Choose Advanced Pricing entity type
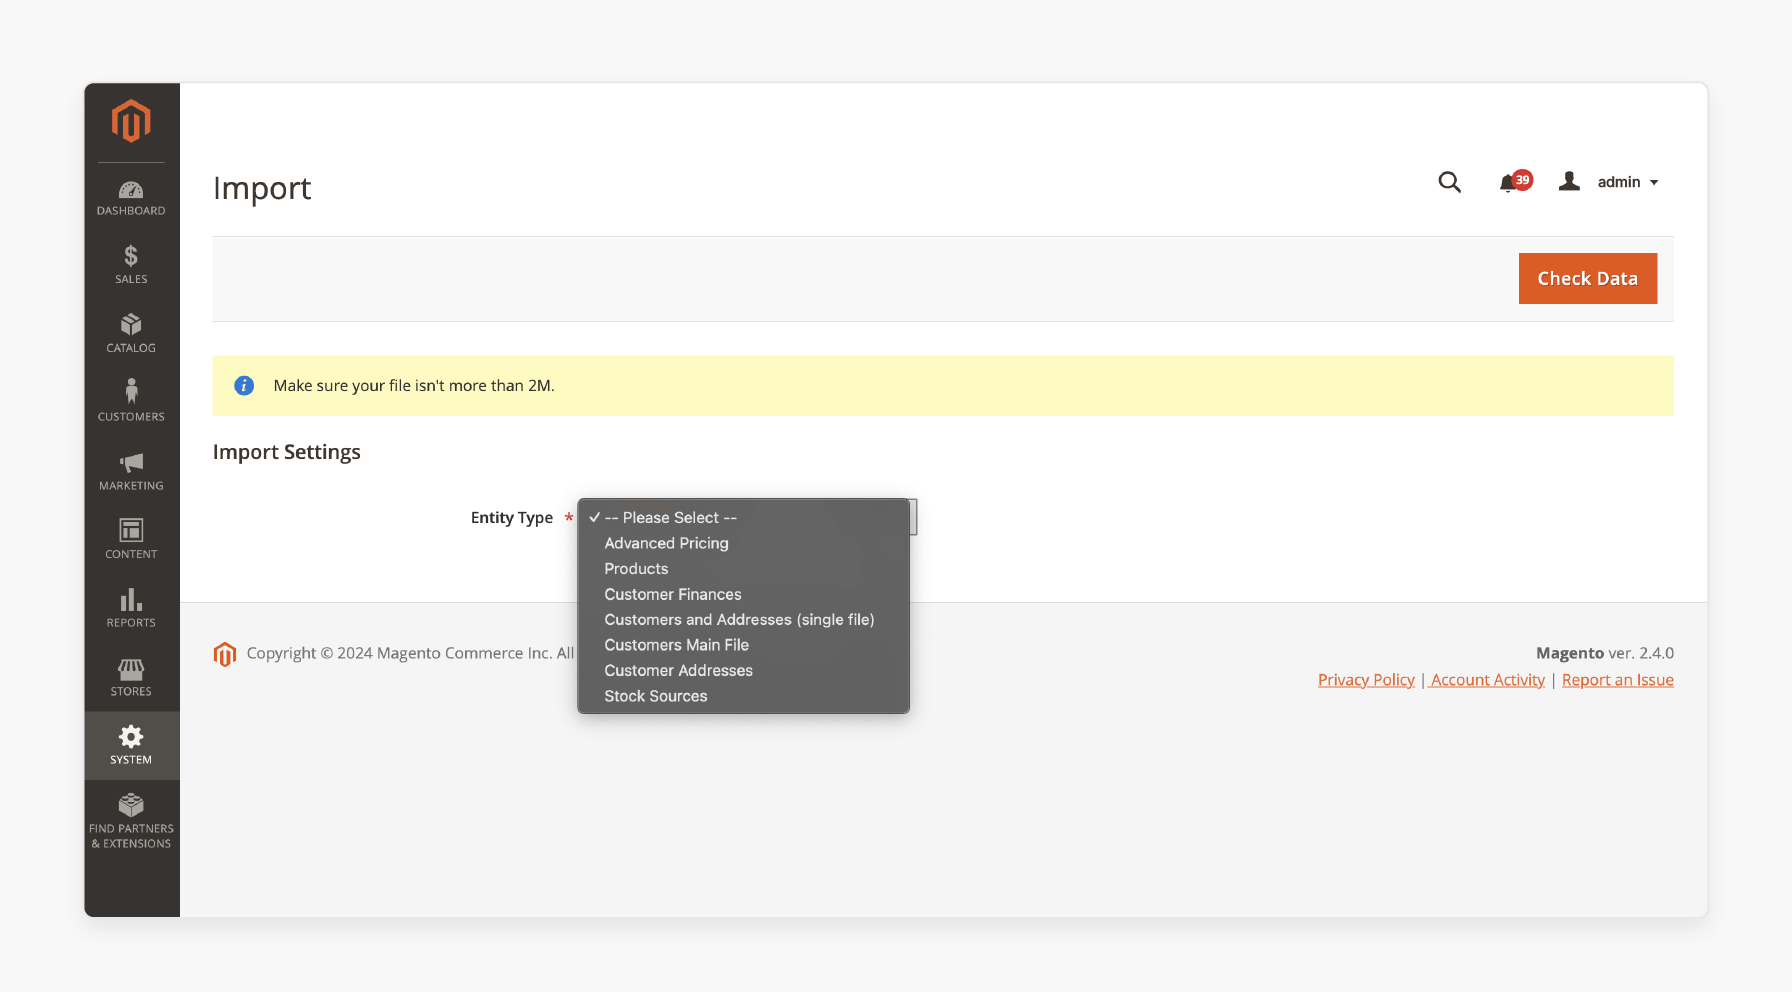Viewport: 1792px width, 992px height. coord(743,543)
